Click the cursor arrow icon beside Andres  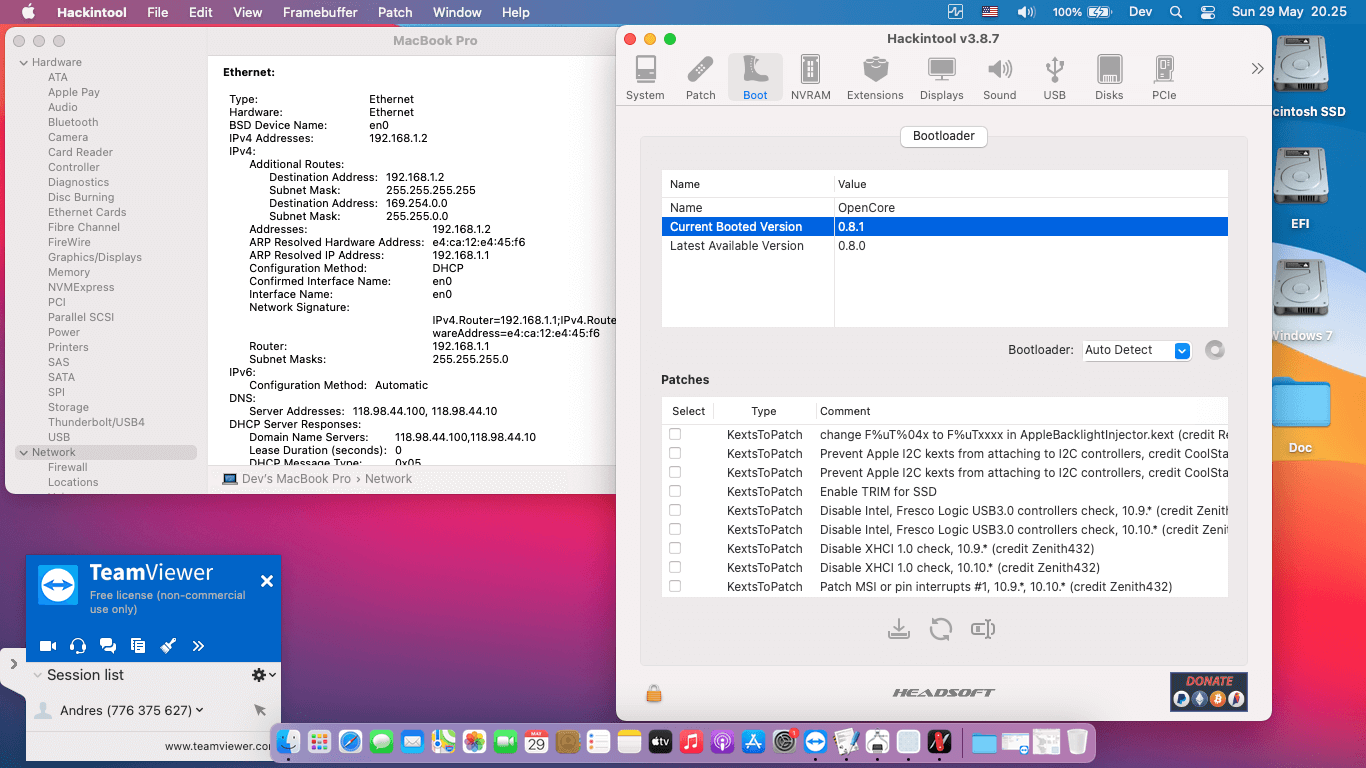pyautogui.click(x=260, y=710)
